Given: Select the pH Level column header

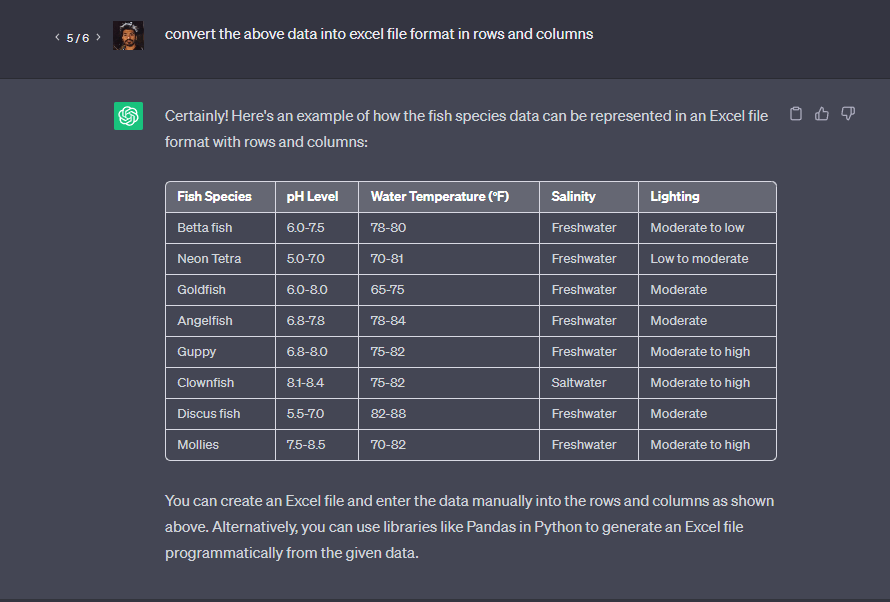Looking at the screenshot, I should (x=317, y=197).
